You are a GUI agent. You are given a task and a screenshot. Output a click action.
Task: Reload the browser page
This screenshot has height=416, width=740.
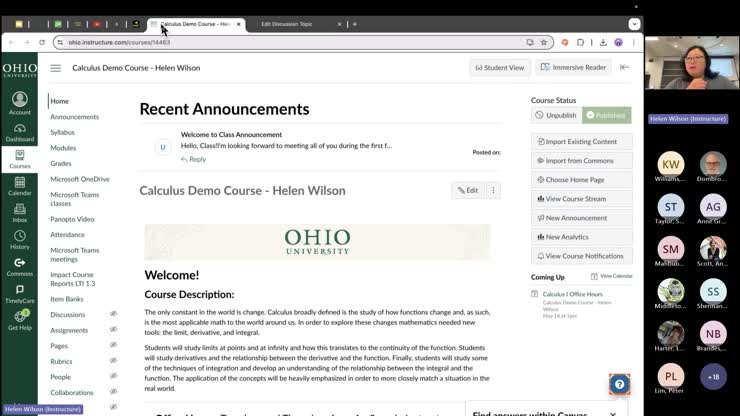tap(42, 42)
